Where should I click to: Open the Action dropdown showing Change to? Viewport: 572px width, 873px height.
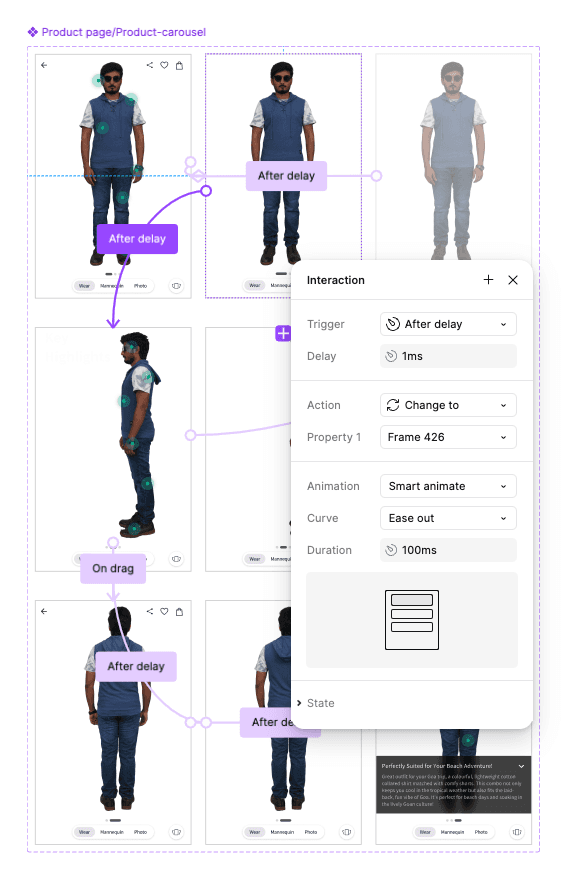pos(448,405)
